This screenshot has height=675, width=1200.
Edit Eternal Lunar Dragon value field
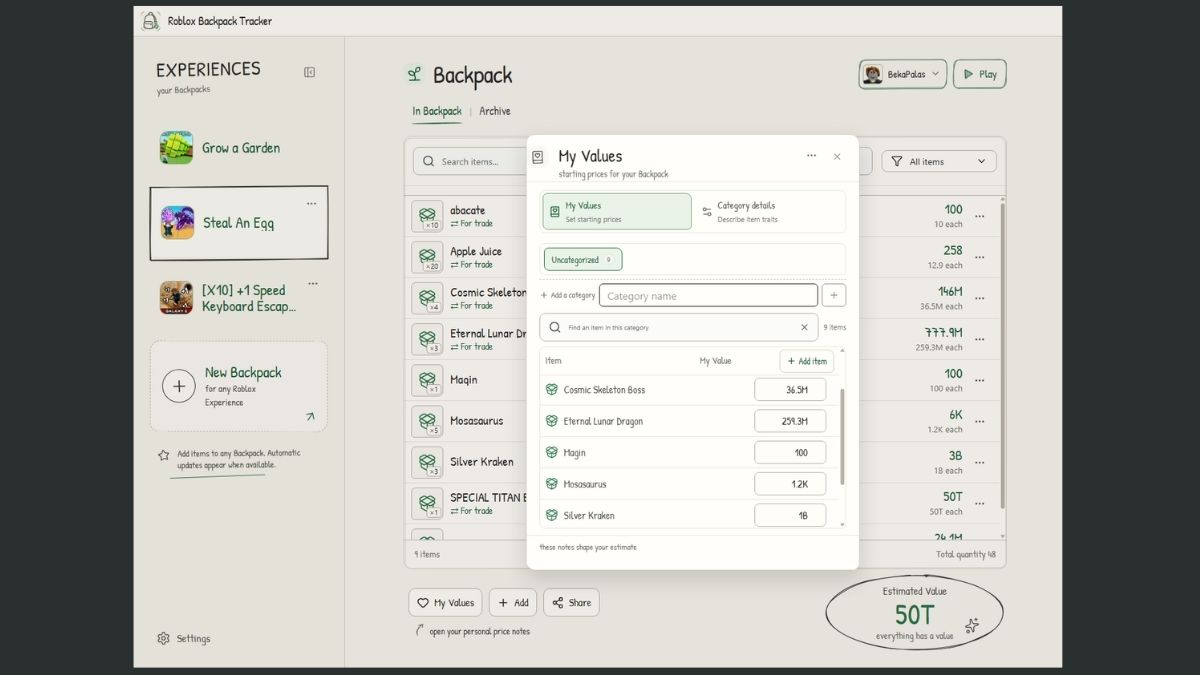point(790,421)
